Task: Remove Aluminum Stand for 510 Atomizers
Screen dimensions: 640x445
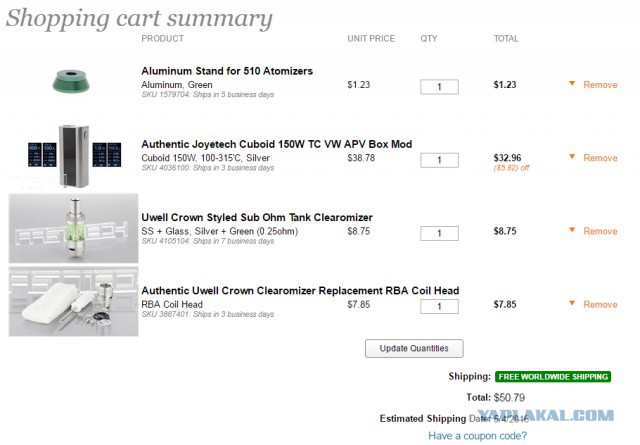Action: [x=600, y=85]
